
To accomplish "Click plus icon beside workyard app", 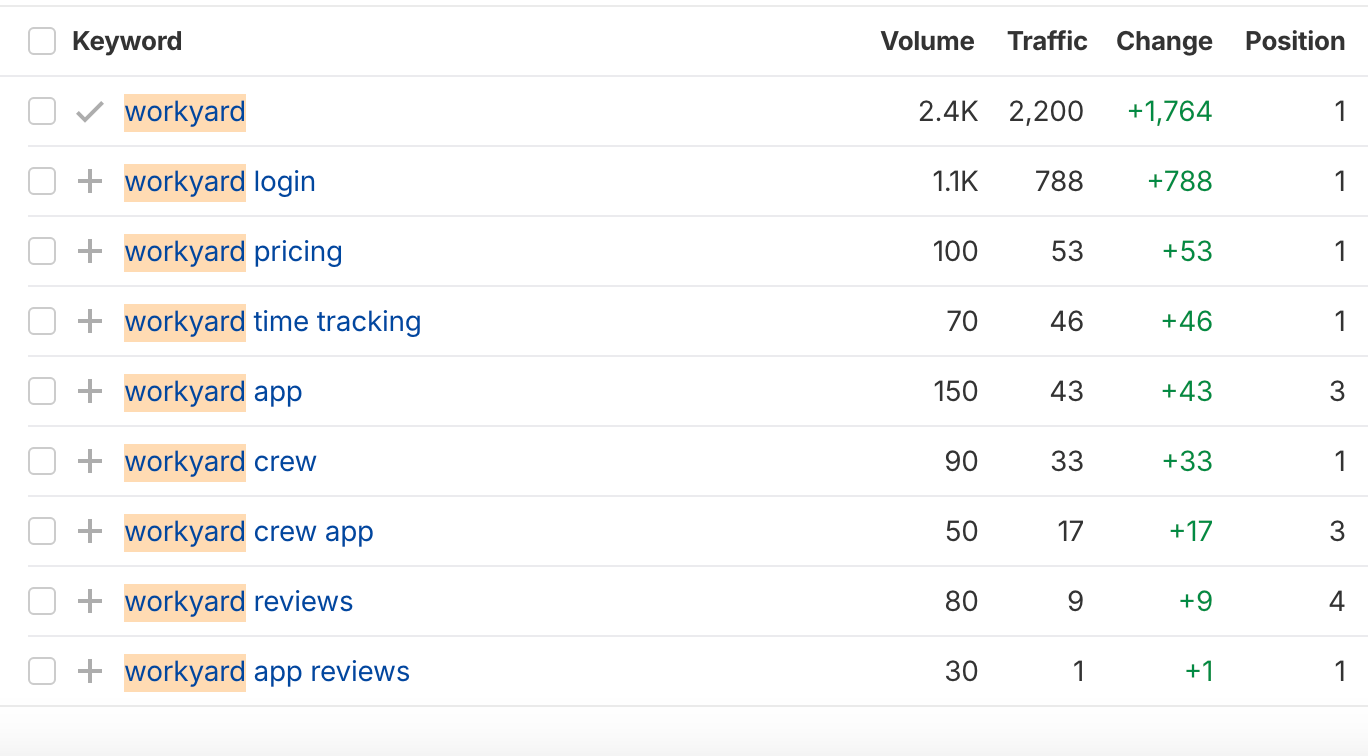I will [90, 392].
